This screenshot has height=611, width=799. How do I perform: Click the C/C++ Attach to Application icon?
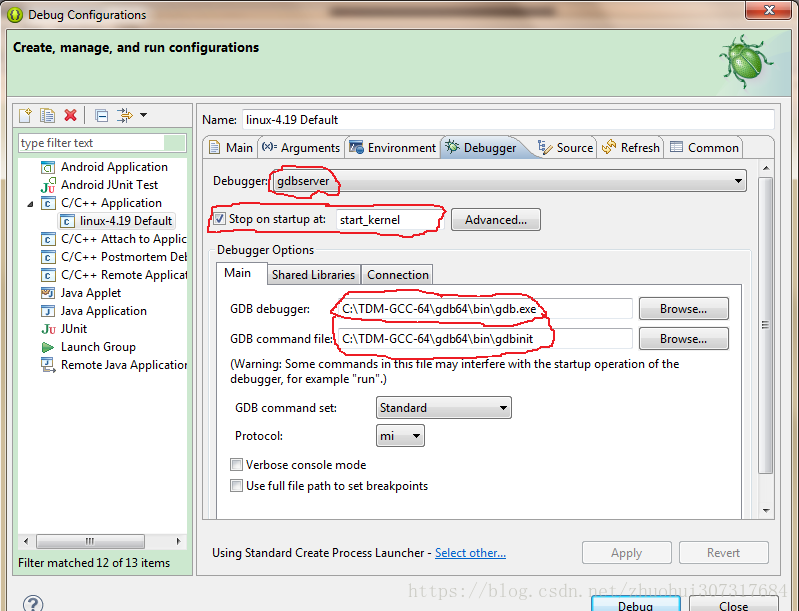point(47,239)
